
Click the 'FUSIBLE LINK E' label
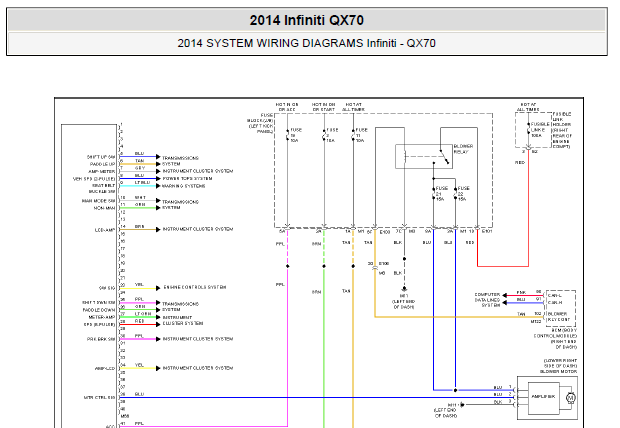click(x=540, y=129)
